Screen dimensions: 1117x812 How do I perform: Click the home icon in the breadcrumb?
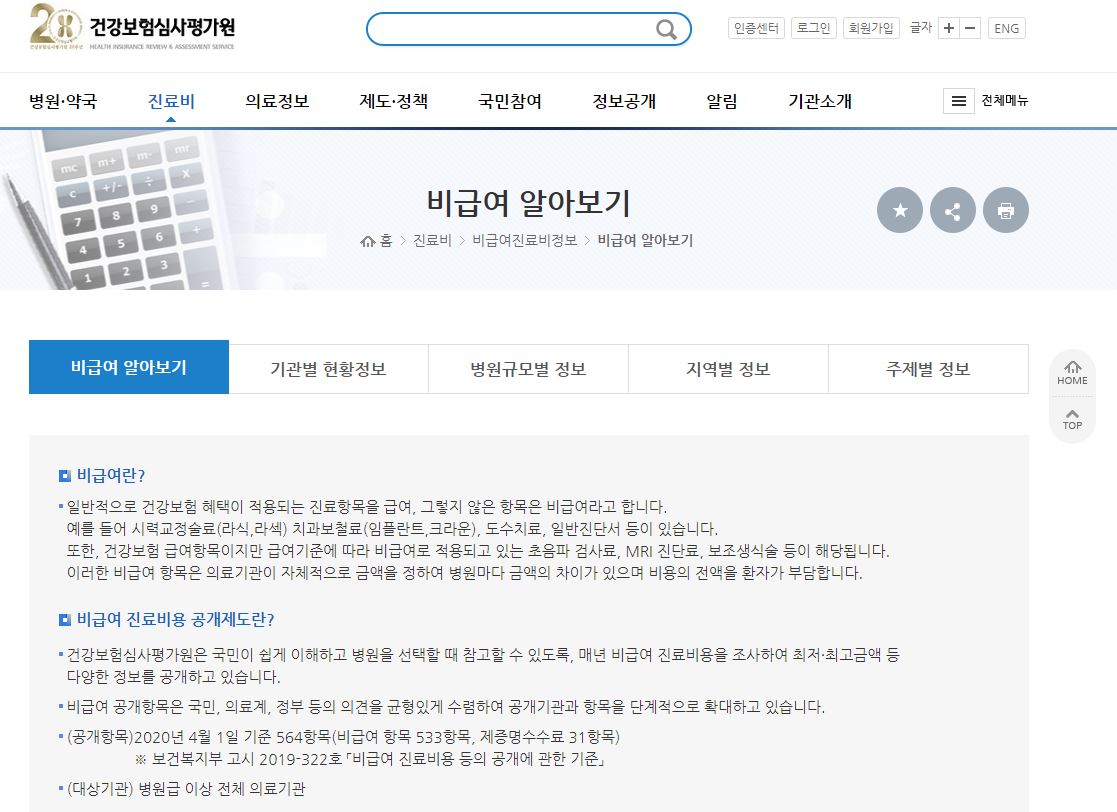(x=367, y=240)
